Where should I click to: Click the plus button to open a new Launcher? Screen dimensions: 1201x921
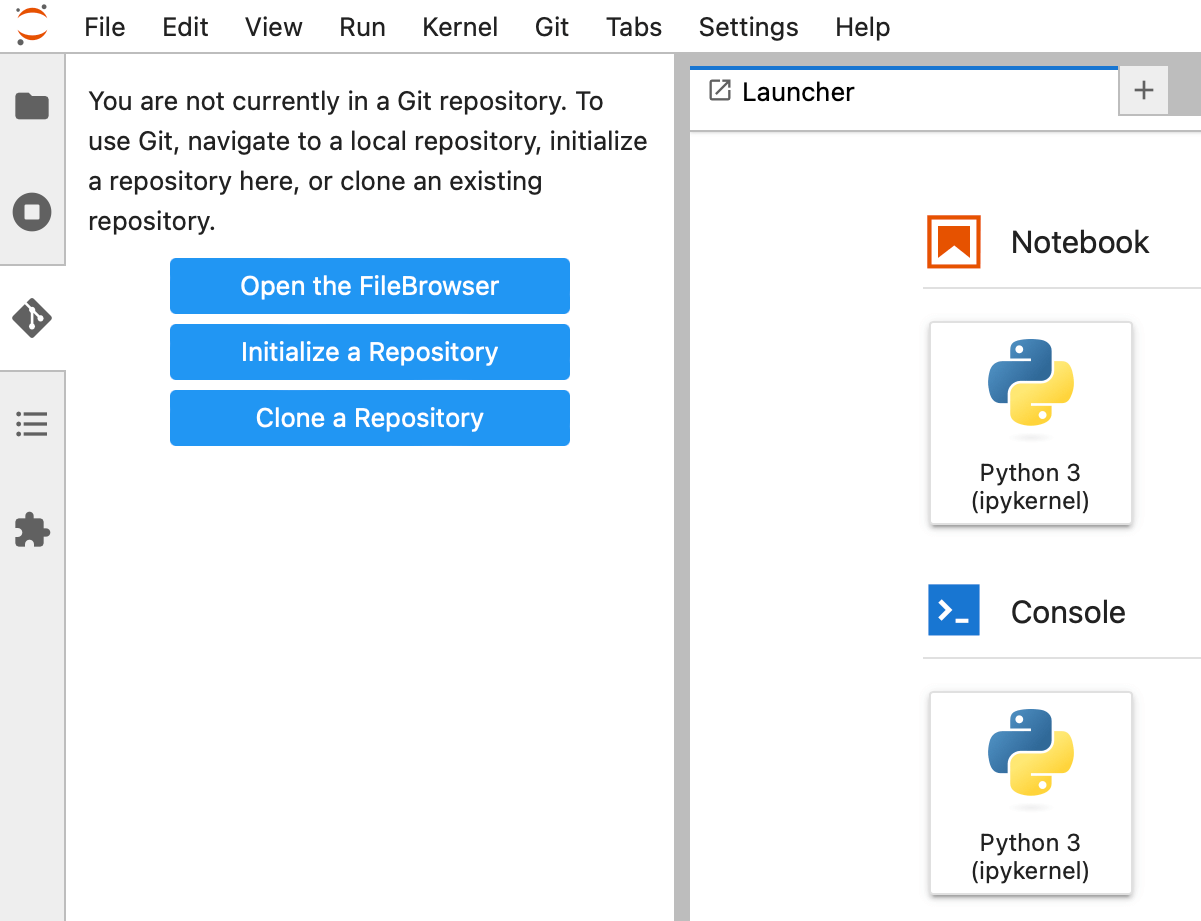click(x=1143, y=90)
